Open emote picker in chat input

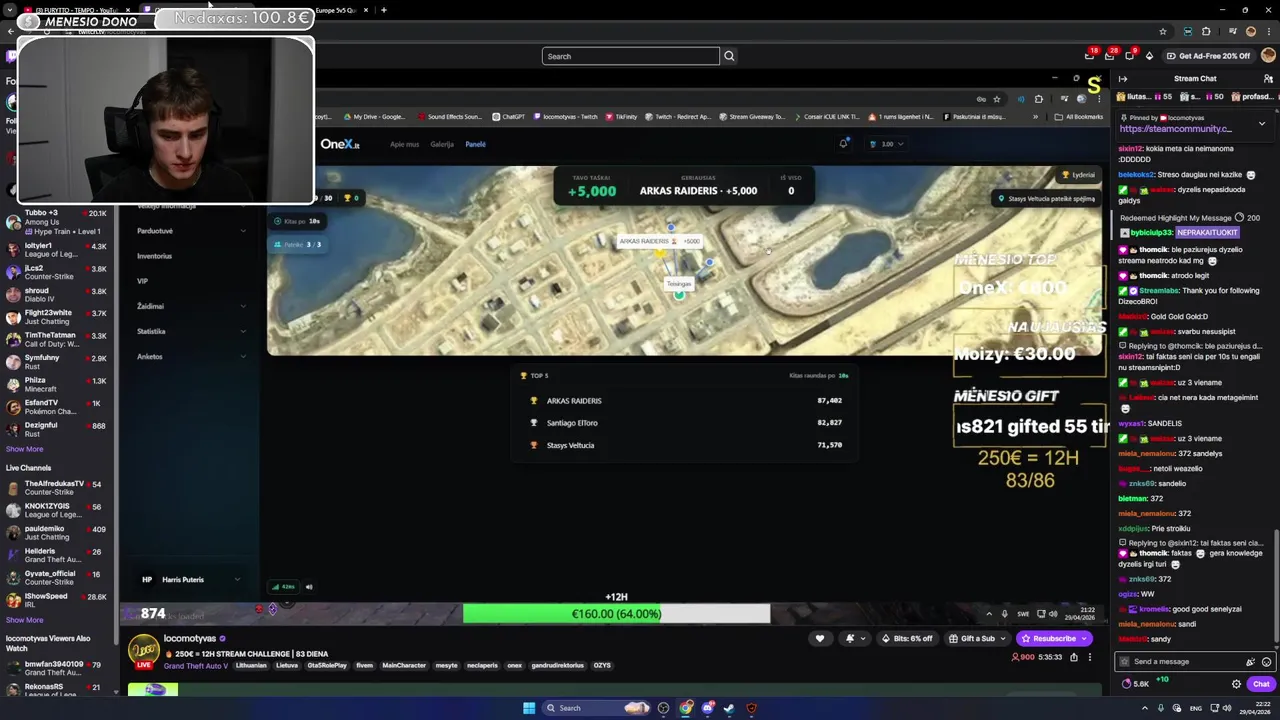(1266, 662)
